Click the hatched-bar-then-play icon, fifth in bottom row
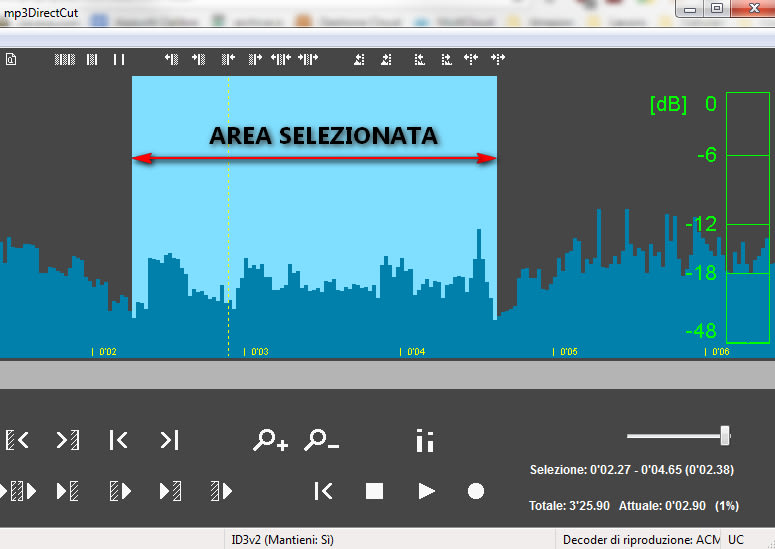775x549 pixels. coord(221,491)
